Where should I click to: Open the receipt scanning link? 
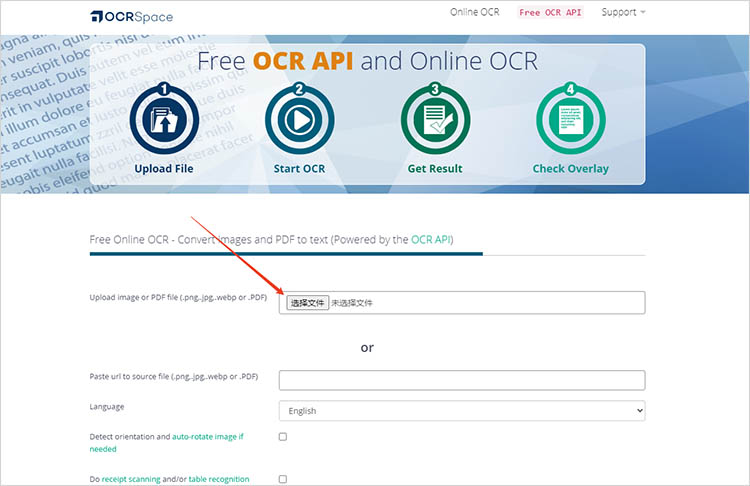pos(131,479)
